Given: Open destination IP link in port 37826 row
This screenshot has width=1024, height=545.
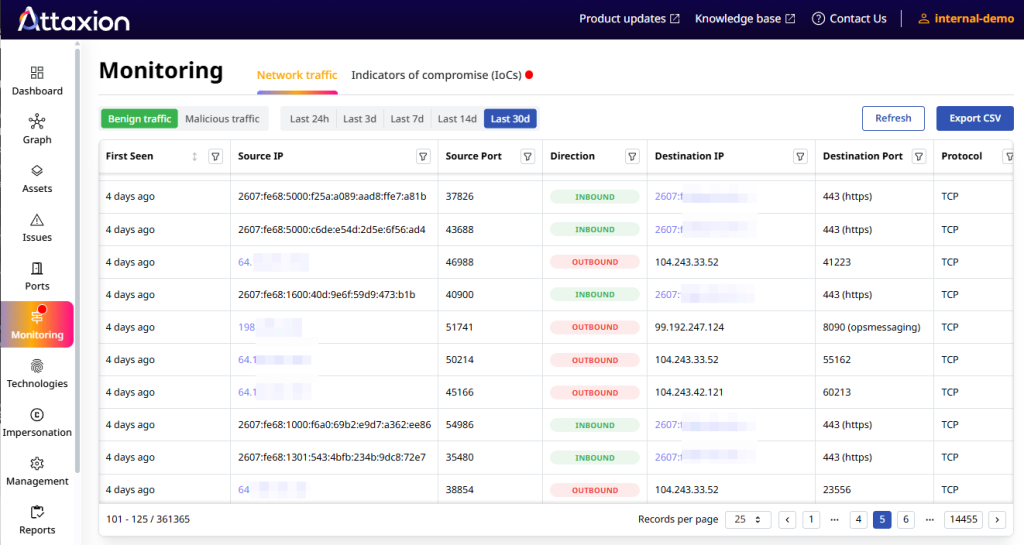Looking at the screenshot, I should [704, 196].
